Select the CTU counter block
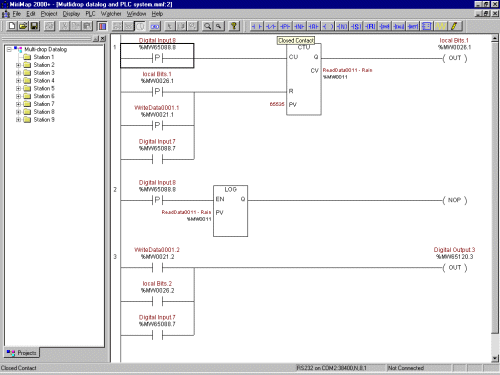The width and height of the screenshot is (500, 375). click(x=304, y=79)
